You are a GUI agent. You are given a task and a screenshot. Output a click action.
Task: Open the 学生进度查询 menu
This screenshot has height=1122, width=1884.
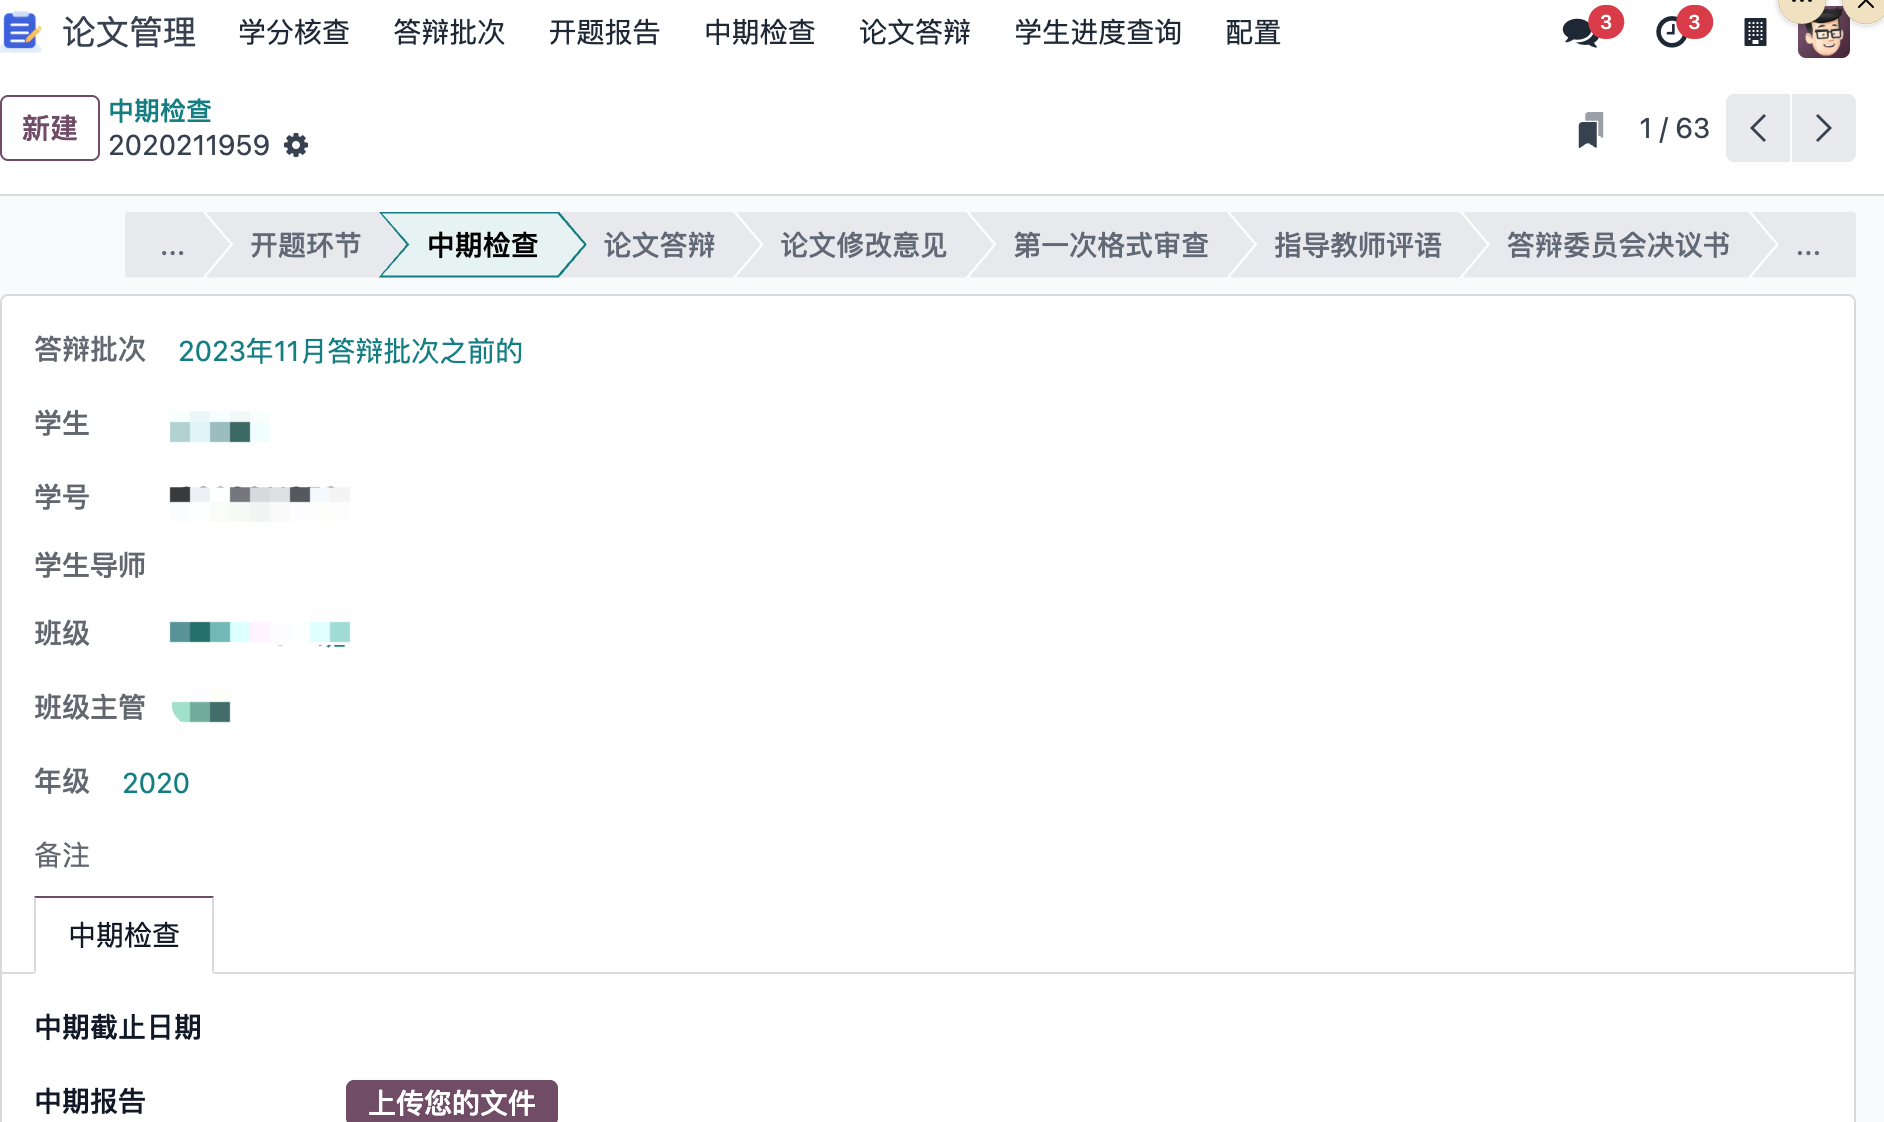[x=1098, y=32]
